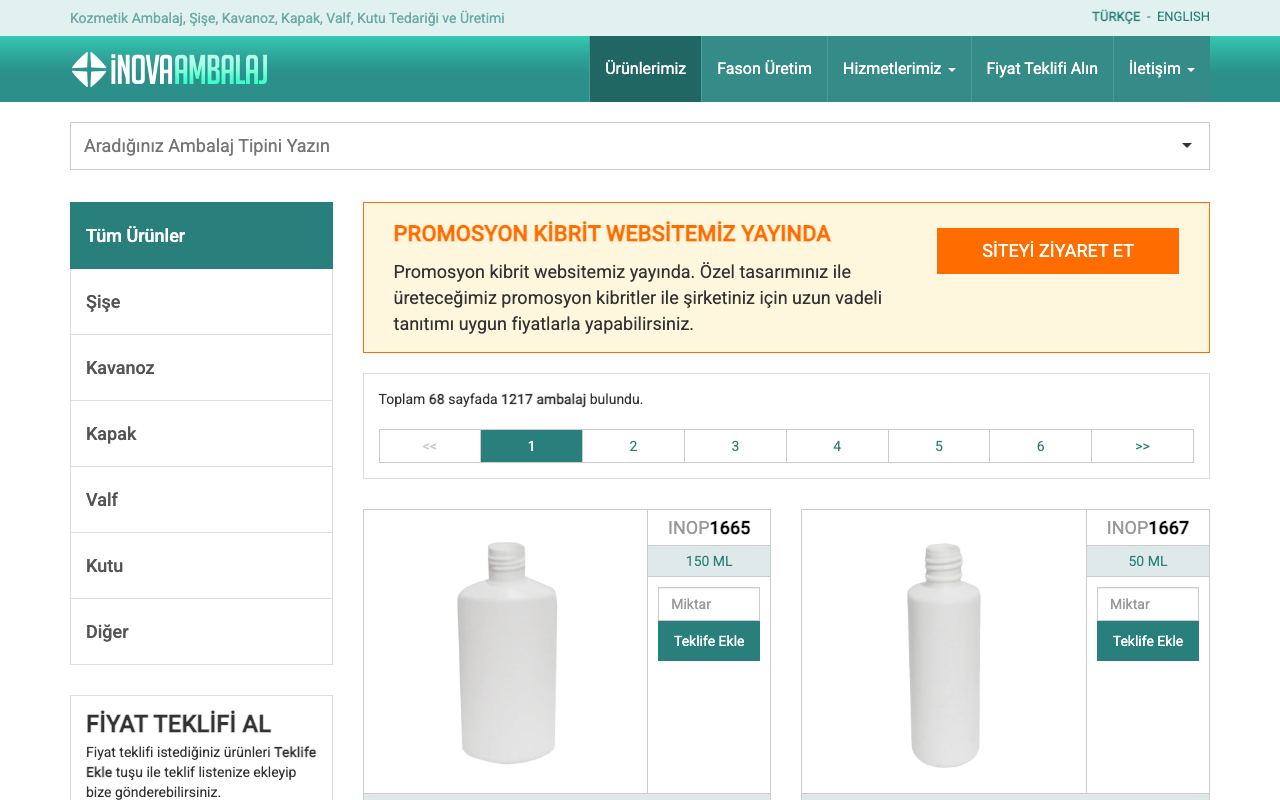This screenshot has height=800, width=1280.
Task: Click the Miktar field for INOP1665
Action: point(709,604)
